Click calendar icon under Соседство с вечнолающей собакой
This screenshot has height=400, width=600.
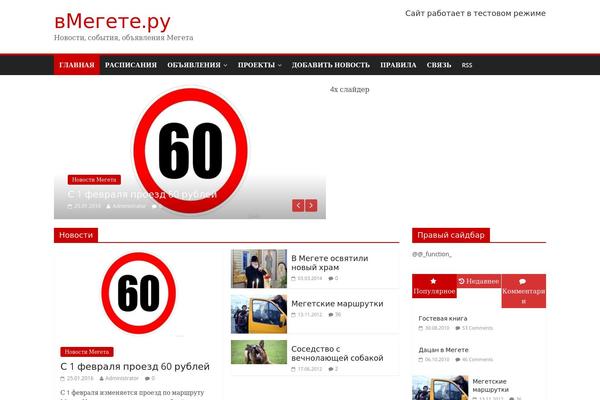[x=293, y=369]
